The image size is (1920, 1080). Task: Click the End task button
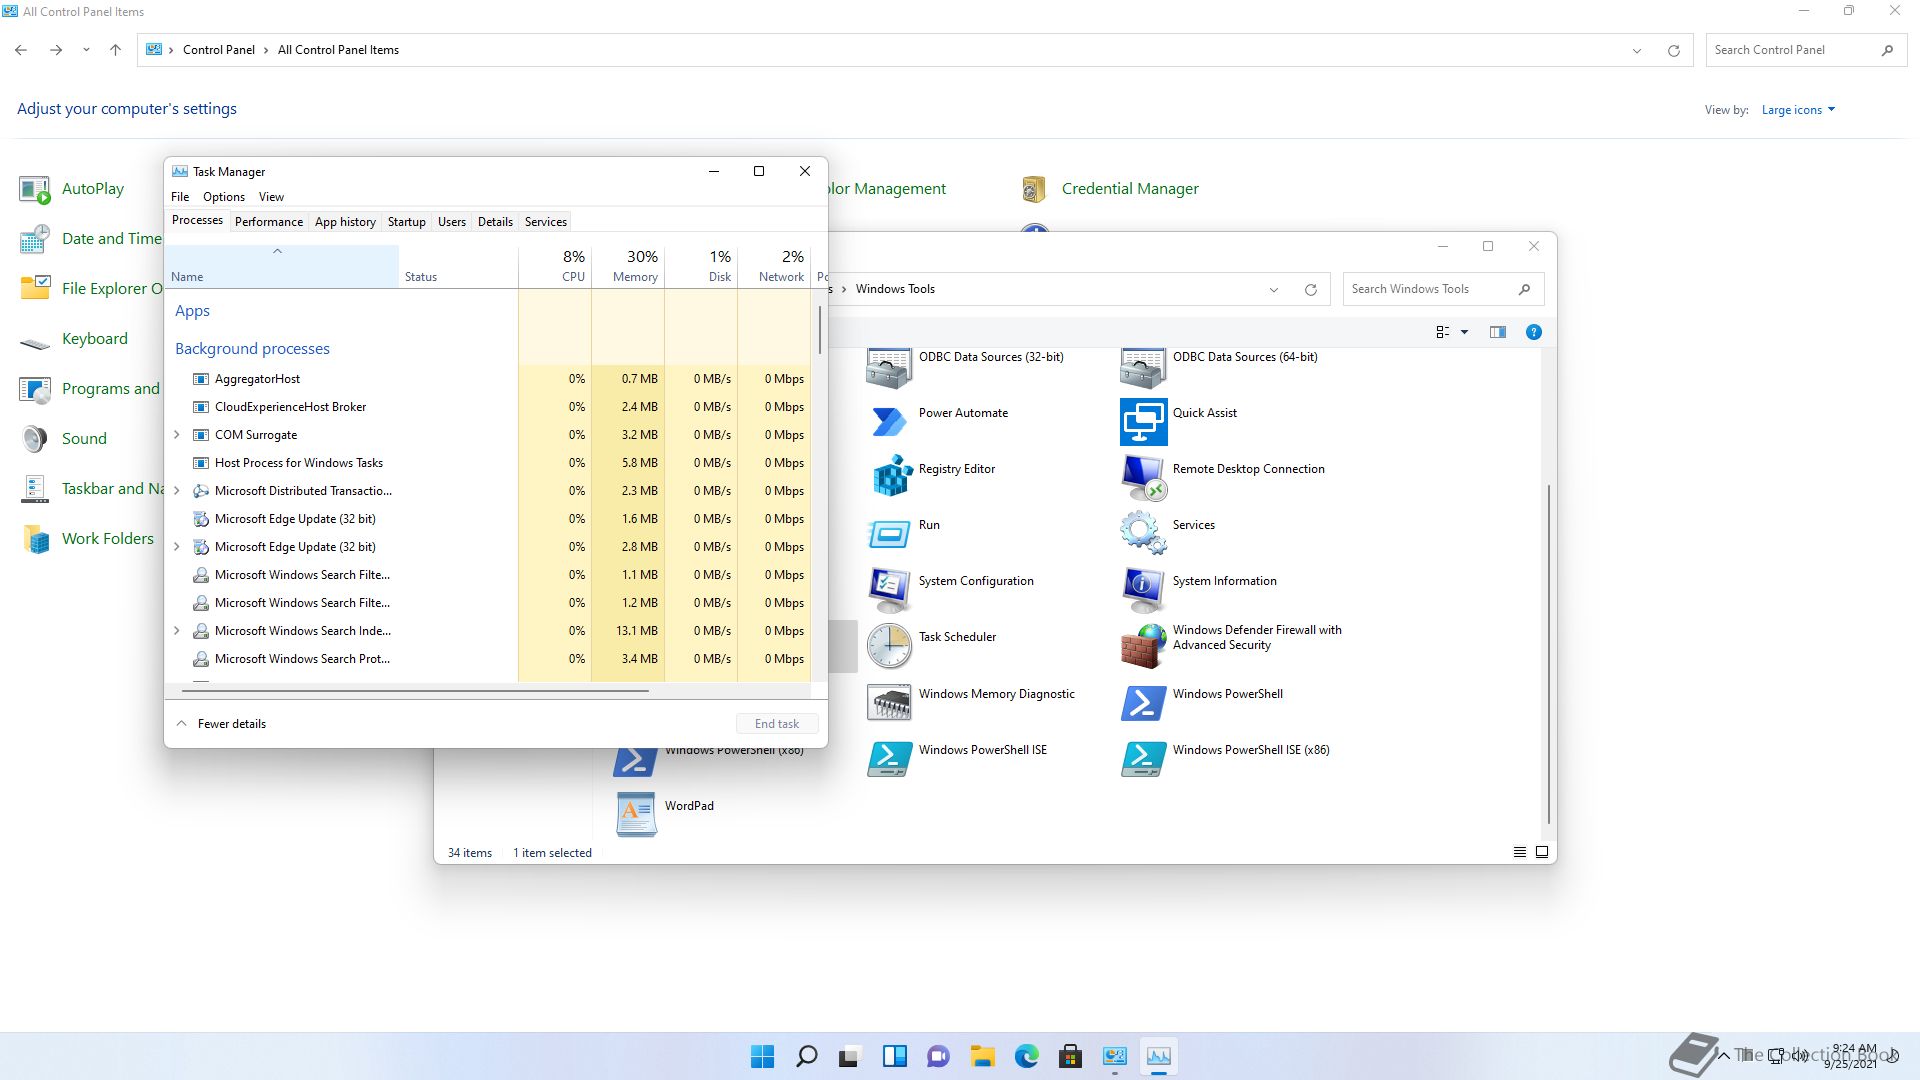777,724
